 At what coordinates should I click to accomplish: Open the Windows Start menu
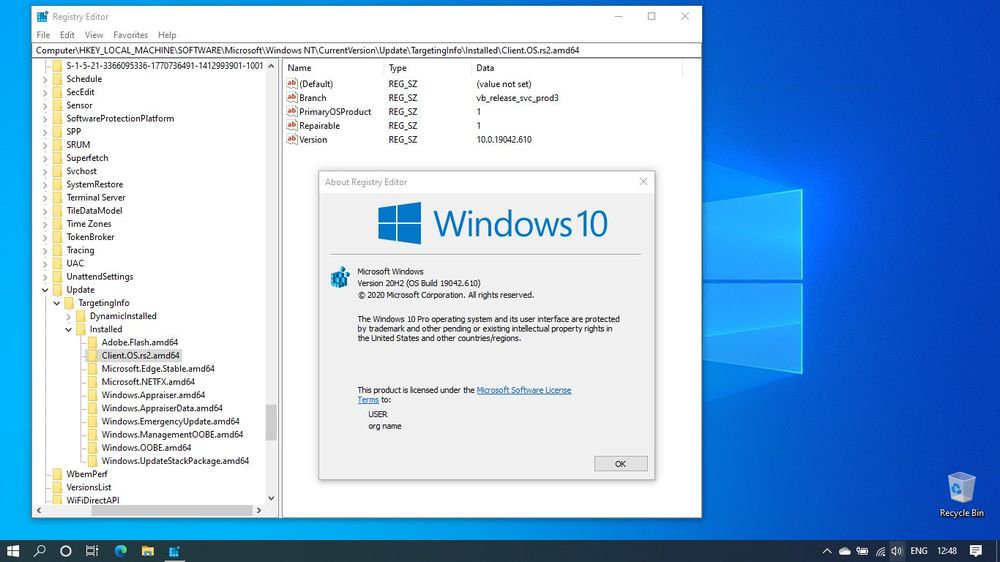(13, 551)
